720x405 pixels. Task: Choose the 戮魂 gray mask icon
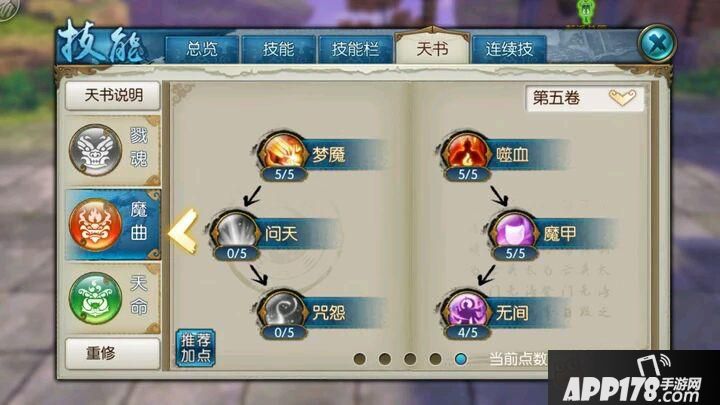96,150
